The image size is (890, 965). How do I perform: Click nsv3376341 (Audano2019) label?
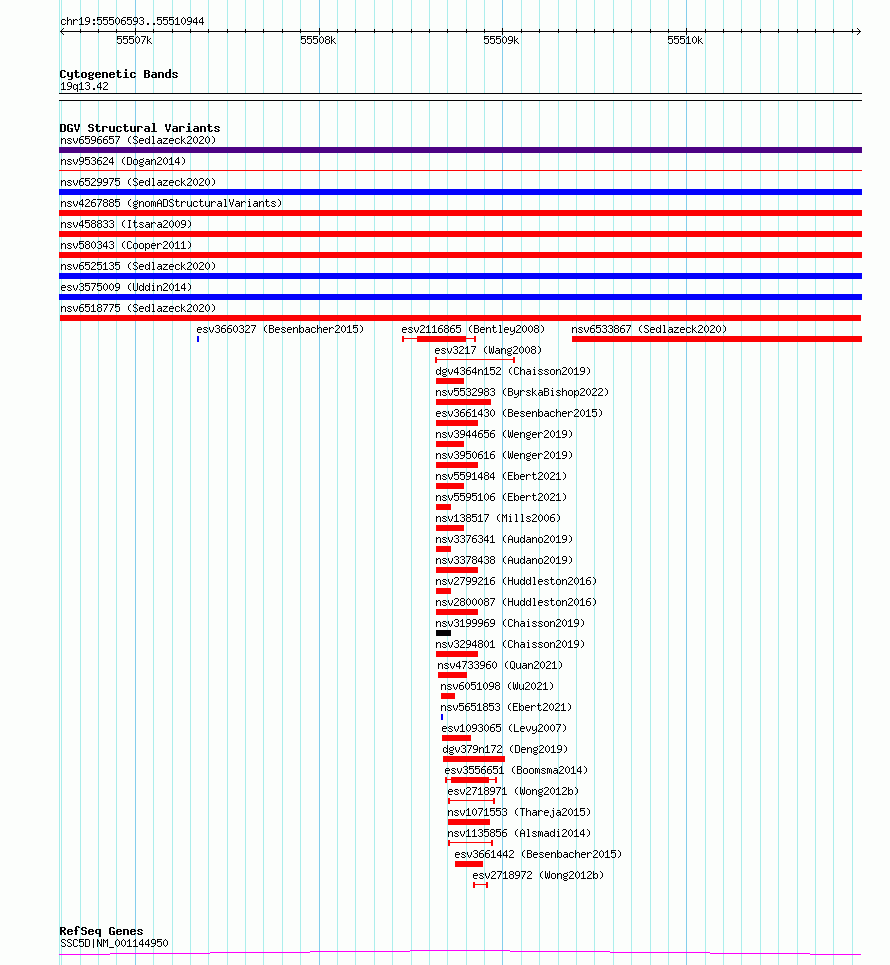(x=504, y=539)
